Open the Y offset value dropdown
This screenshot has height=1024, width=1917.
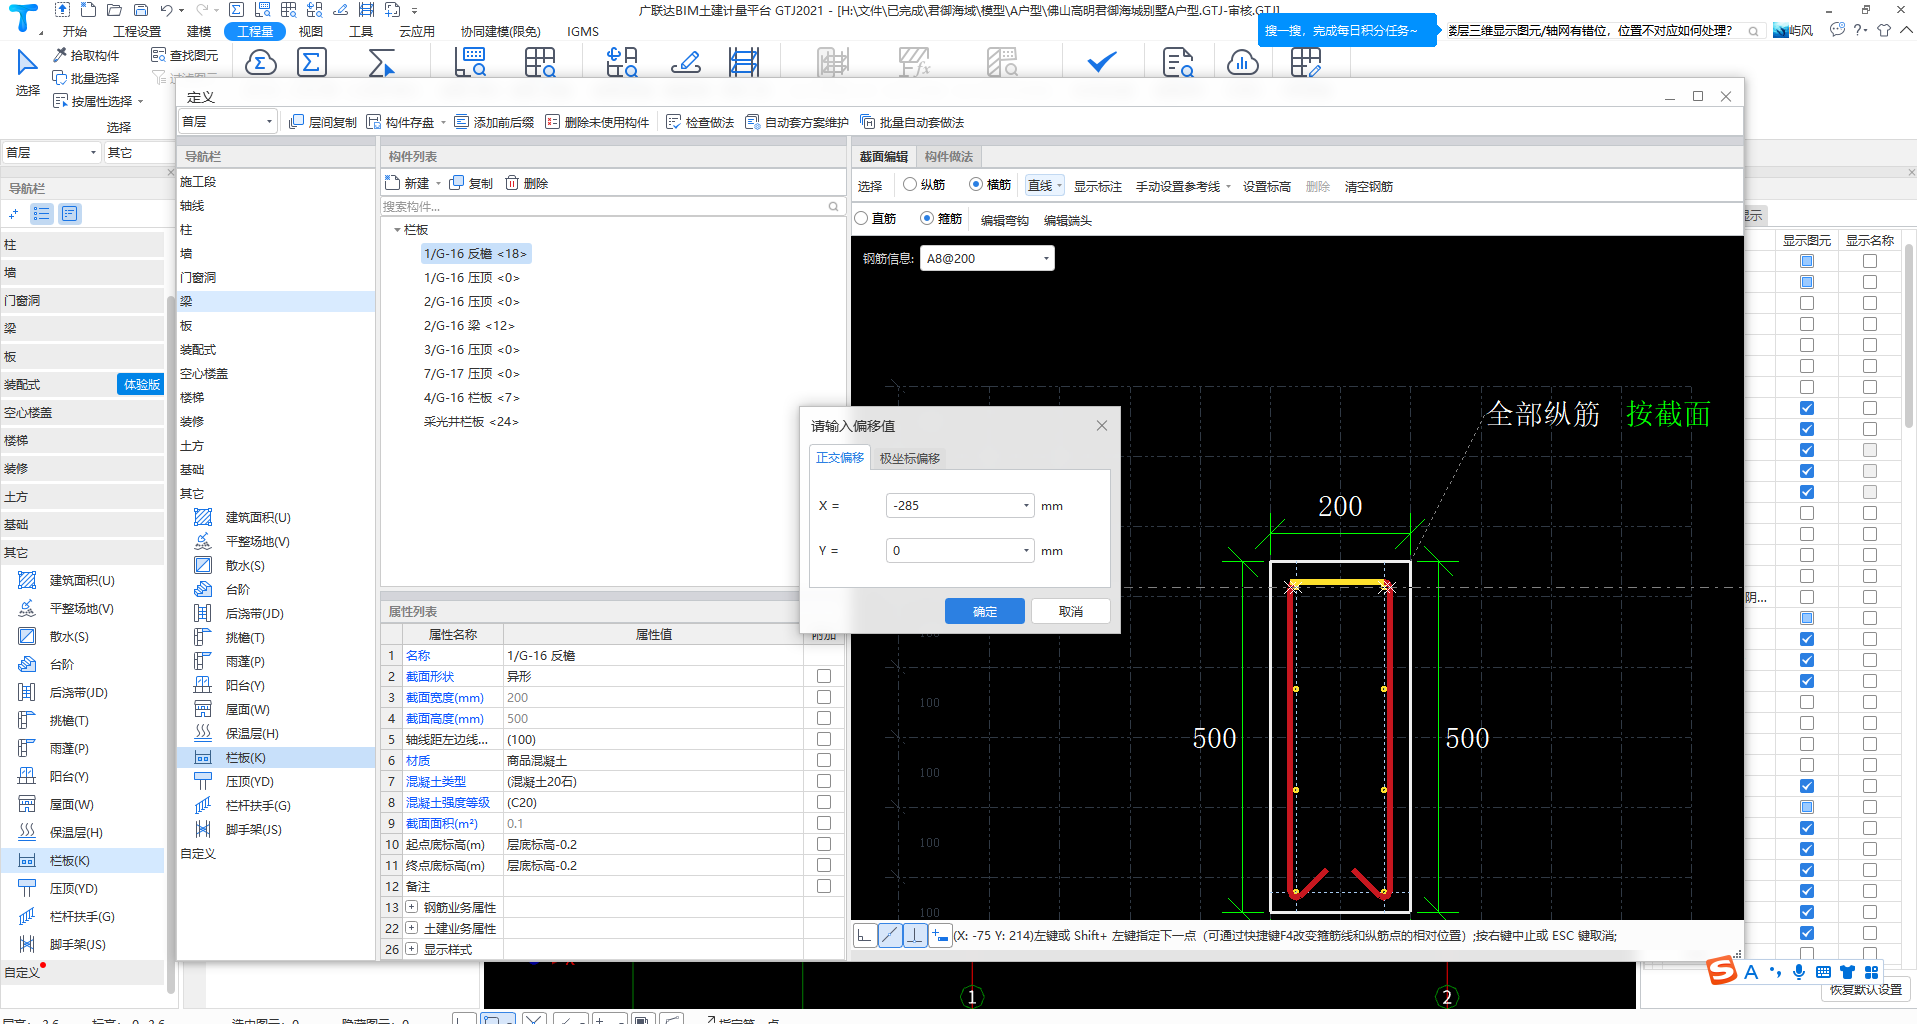pos(1026,551)
